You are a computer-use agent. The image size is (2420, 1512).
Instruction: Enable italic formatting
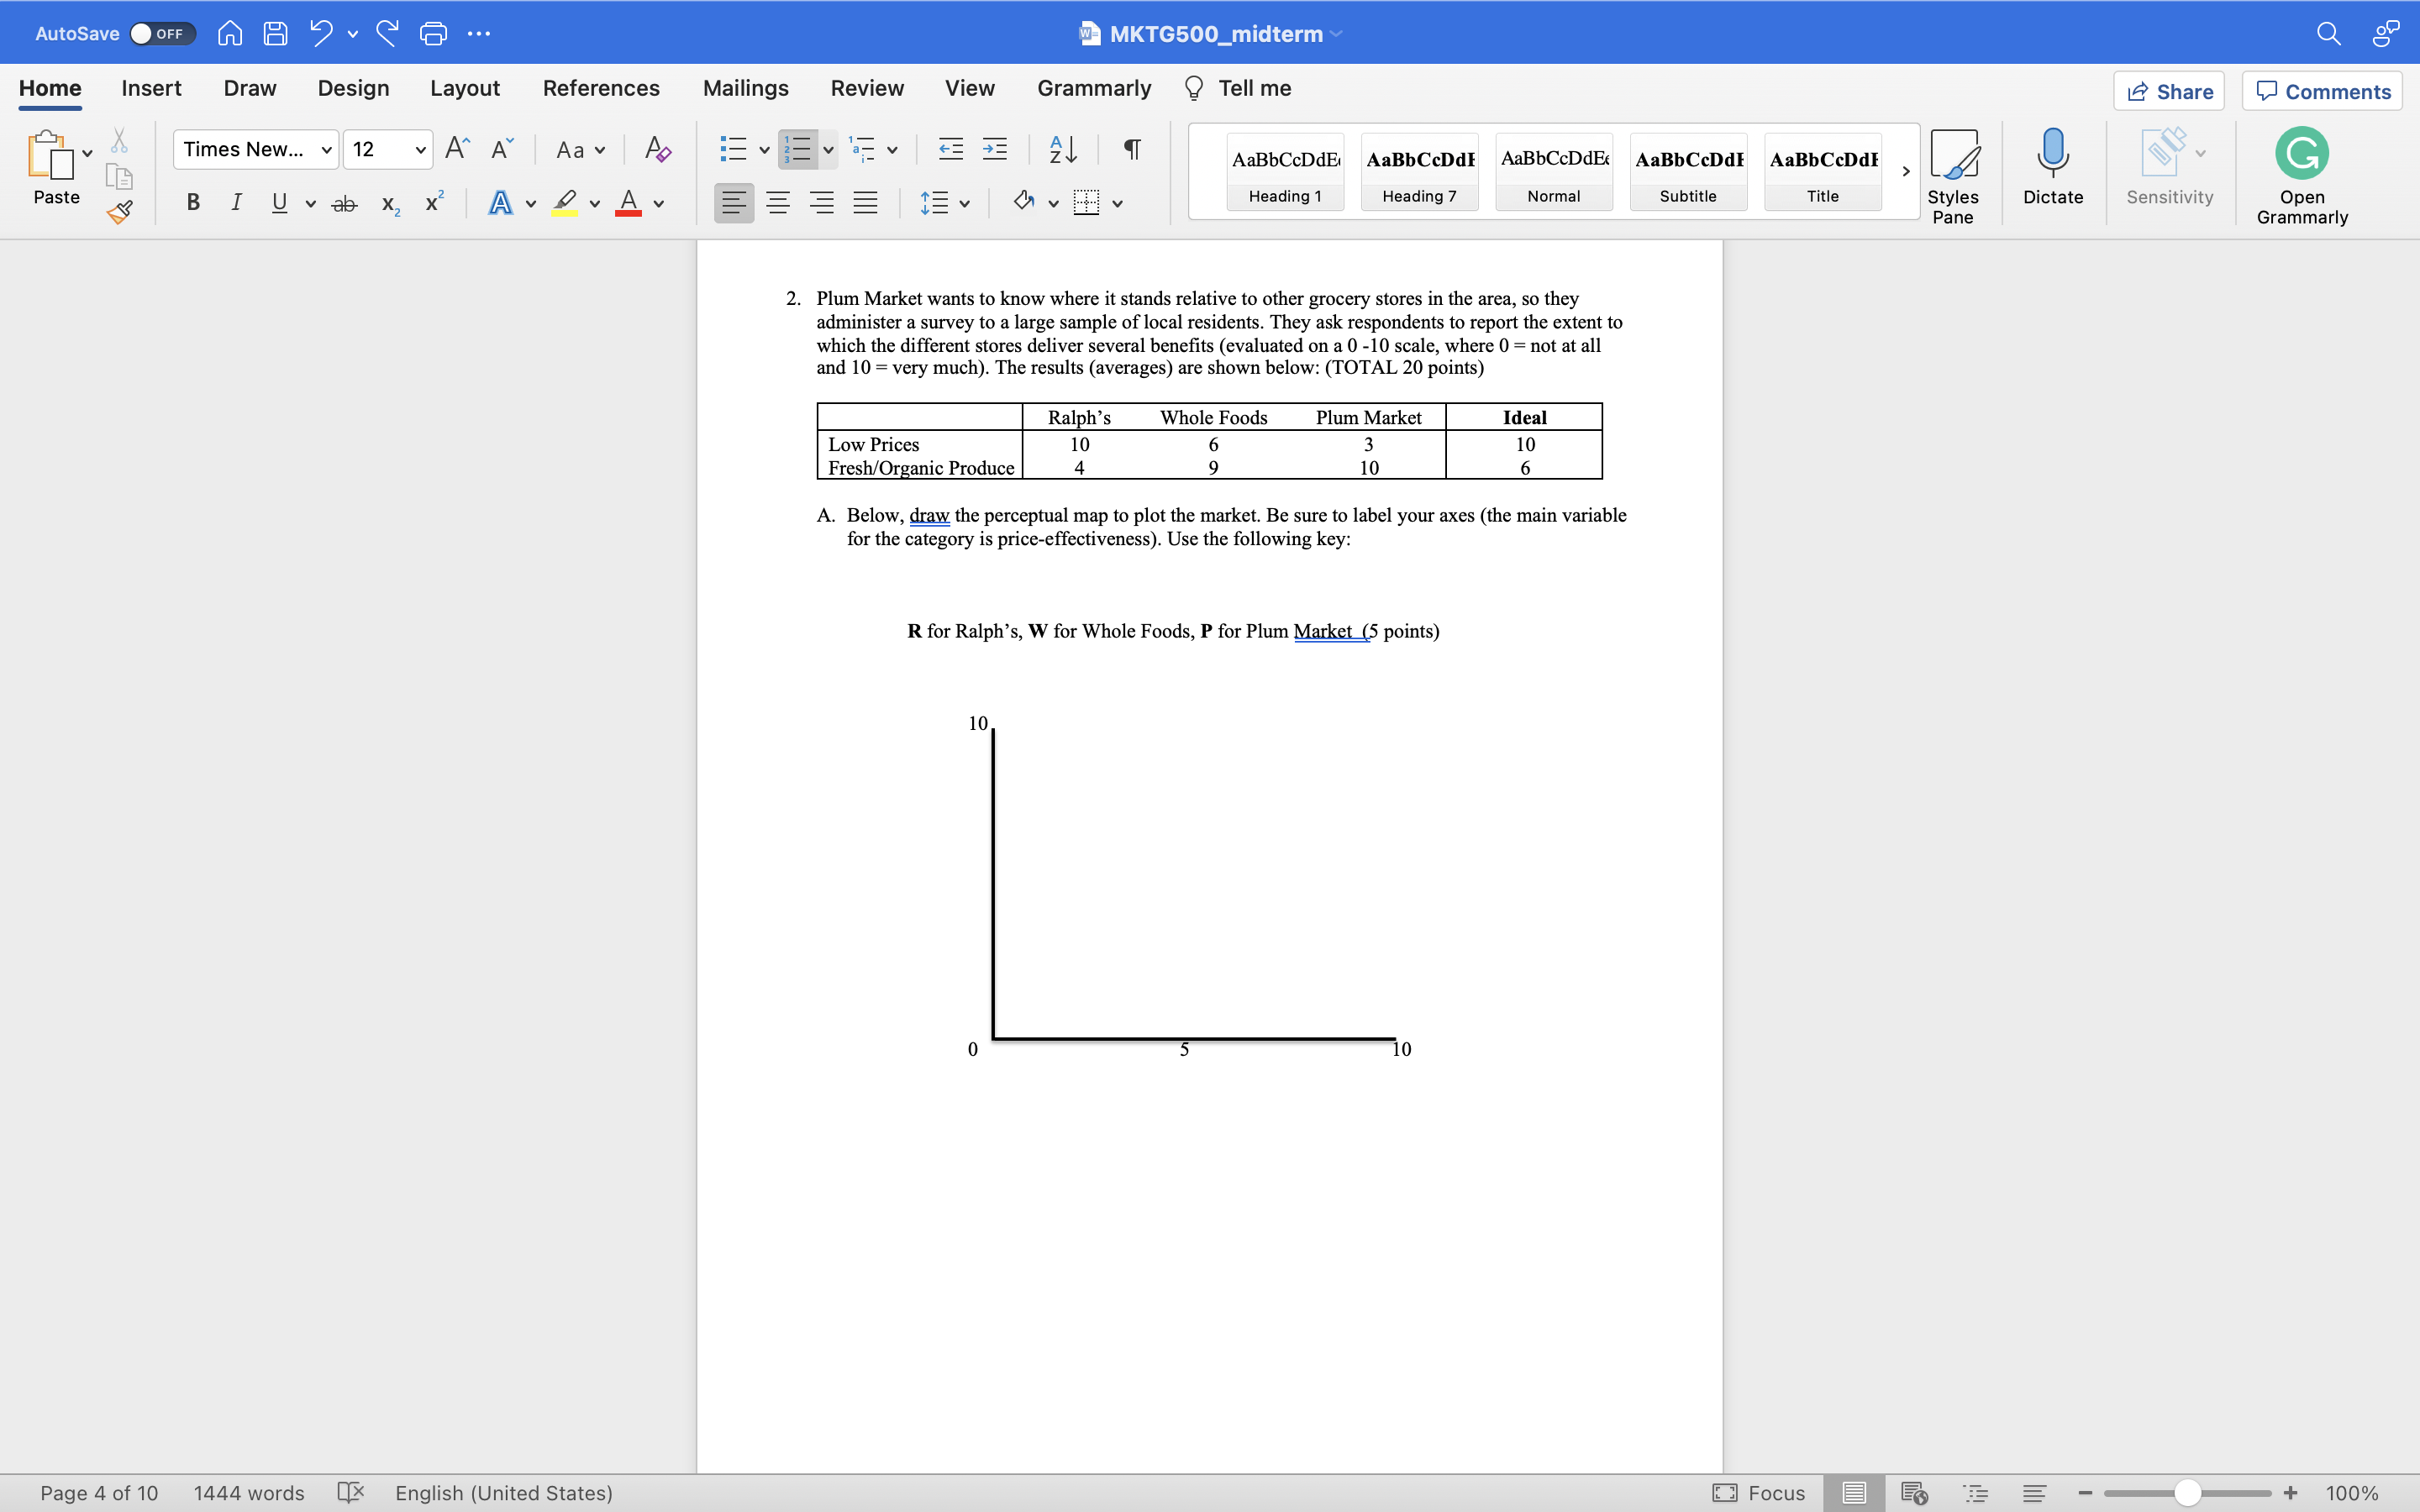coord(236,203)
